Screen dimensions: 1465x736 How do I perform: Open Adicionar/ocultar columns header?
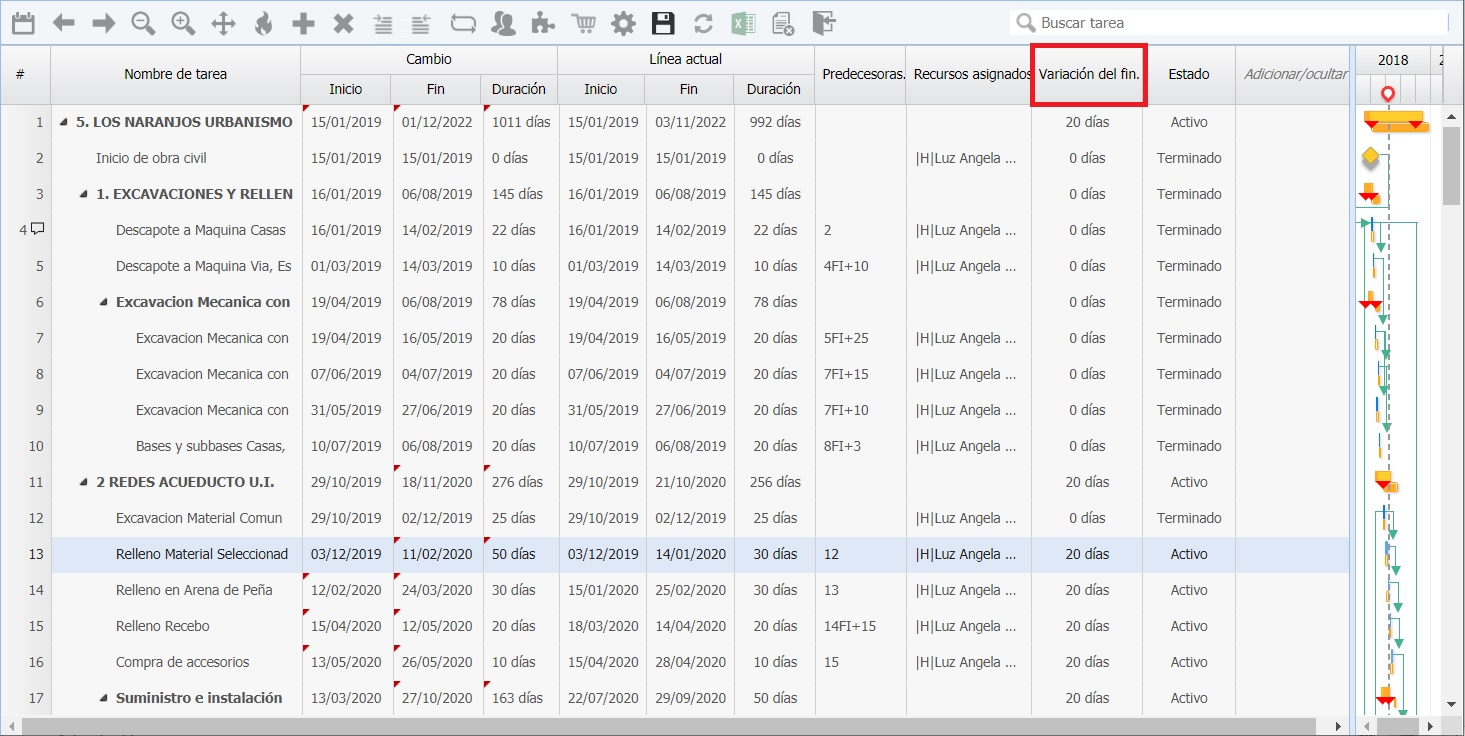1292,74
